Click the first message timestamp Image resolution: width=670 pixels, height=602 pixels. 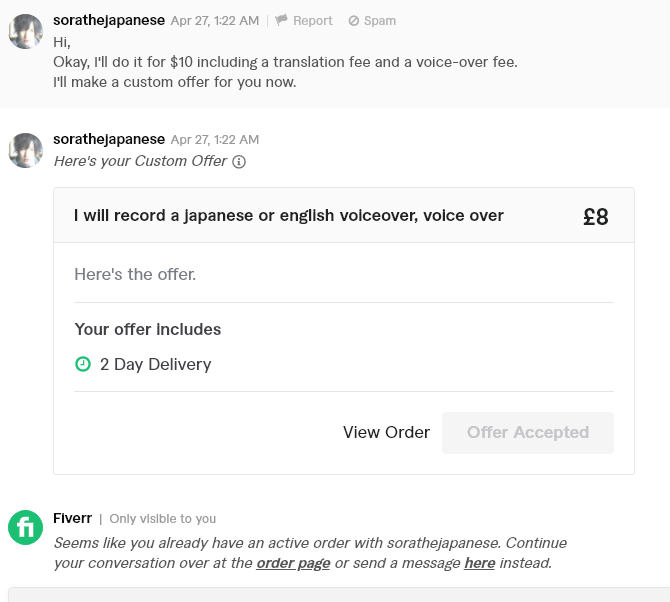(215, 21)
